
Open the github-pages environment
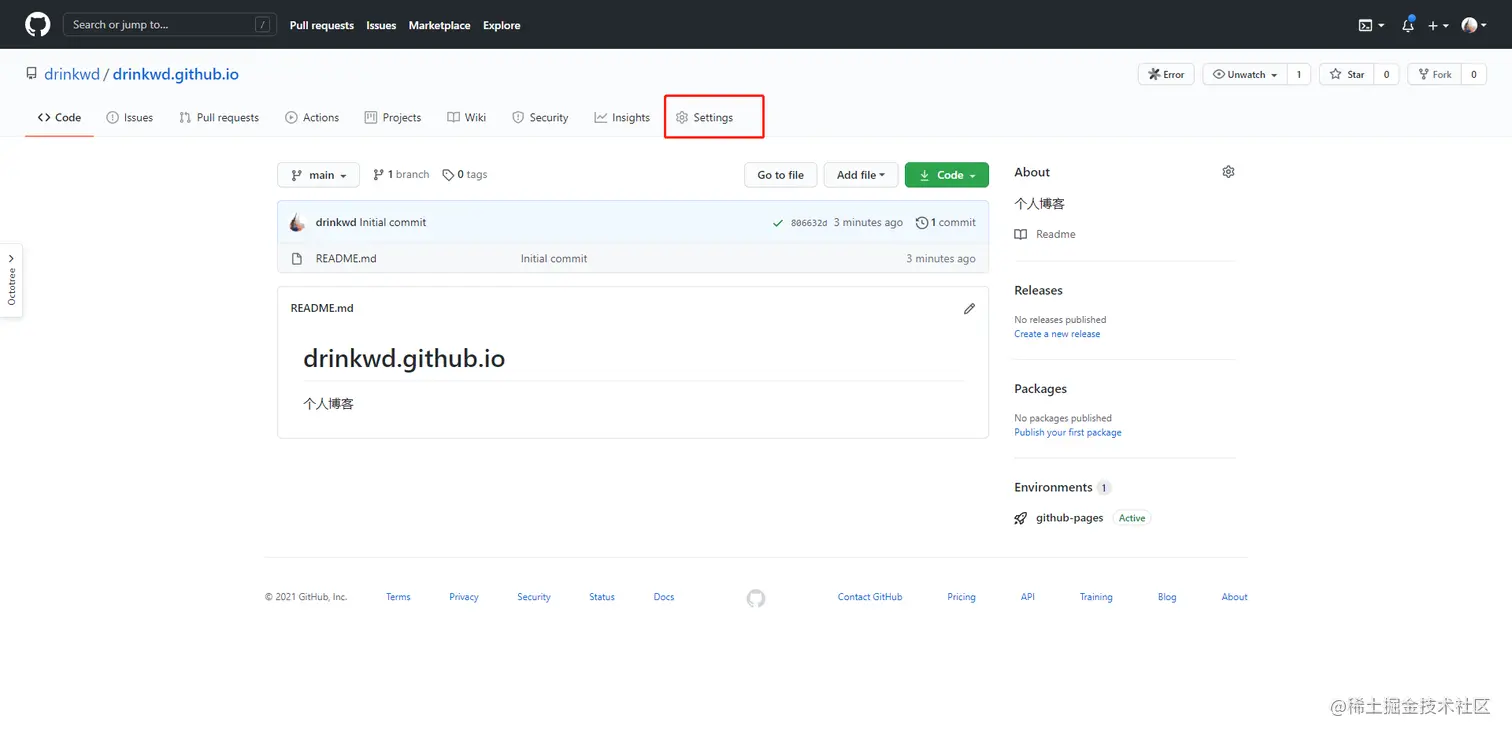(x=1069, y=518)
